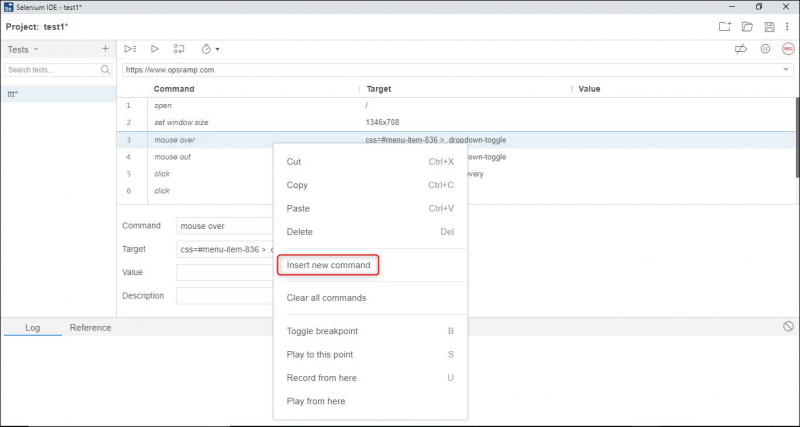Choose Delete from context menu
The width and height of the screenshot is (800, 427).
click(370, 232)
